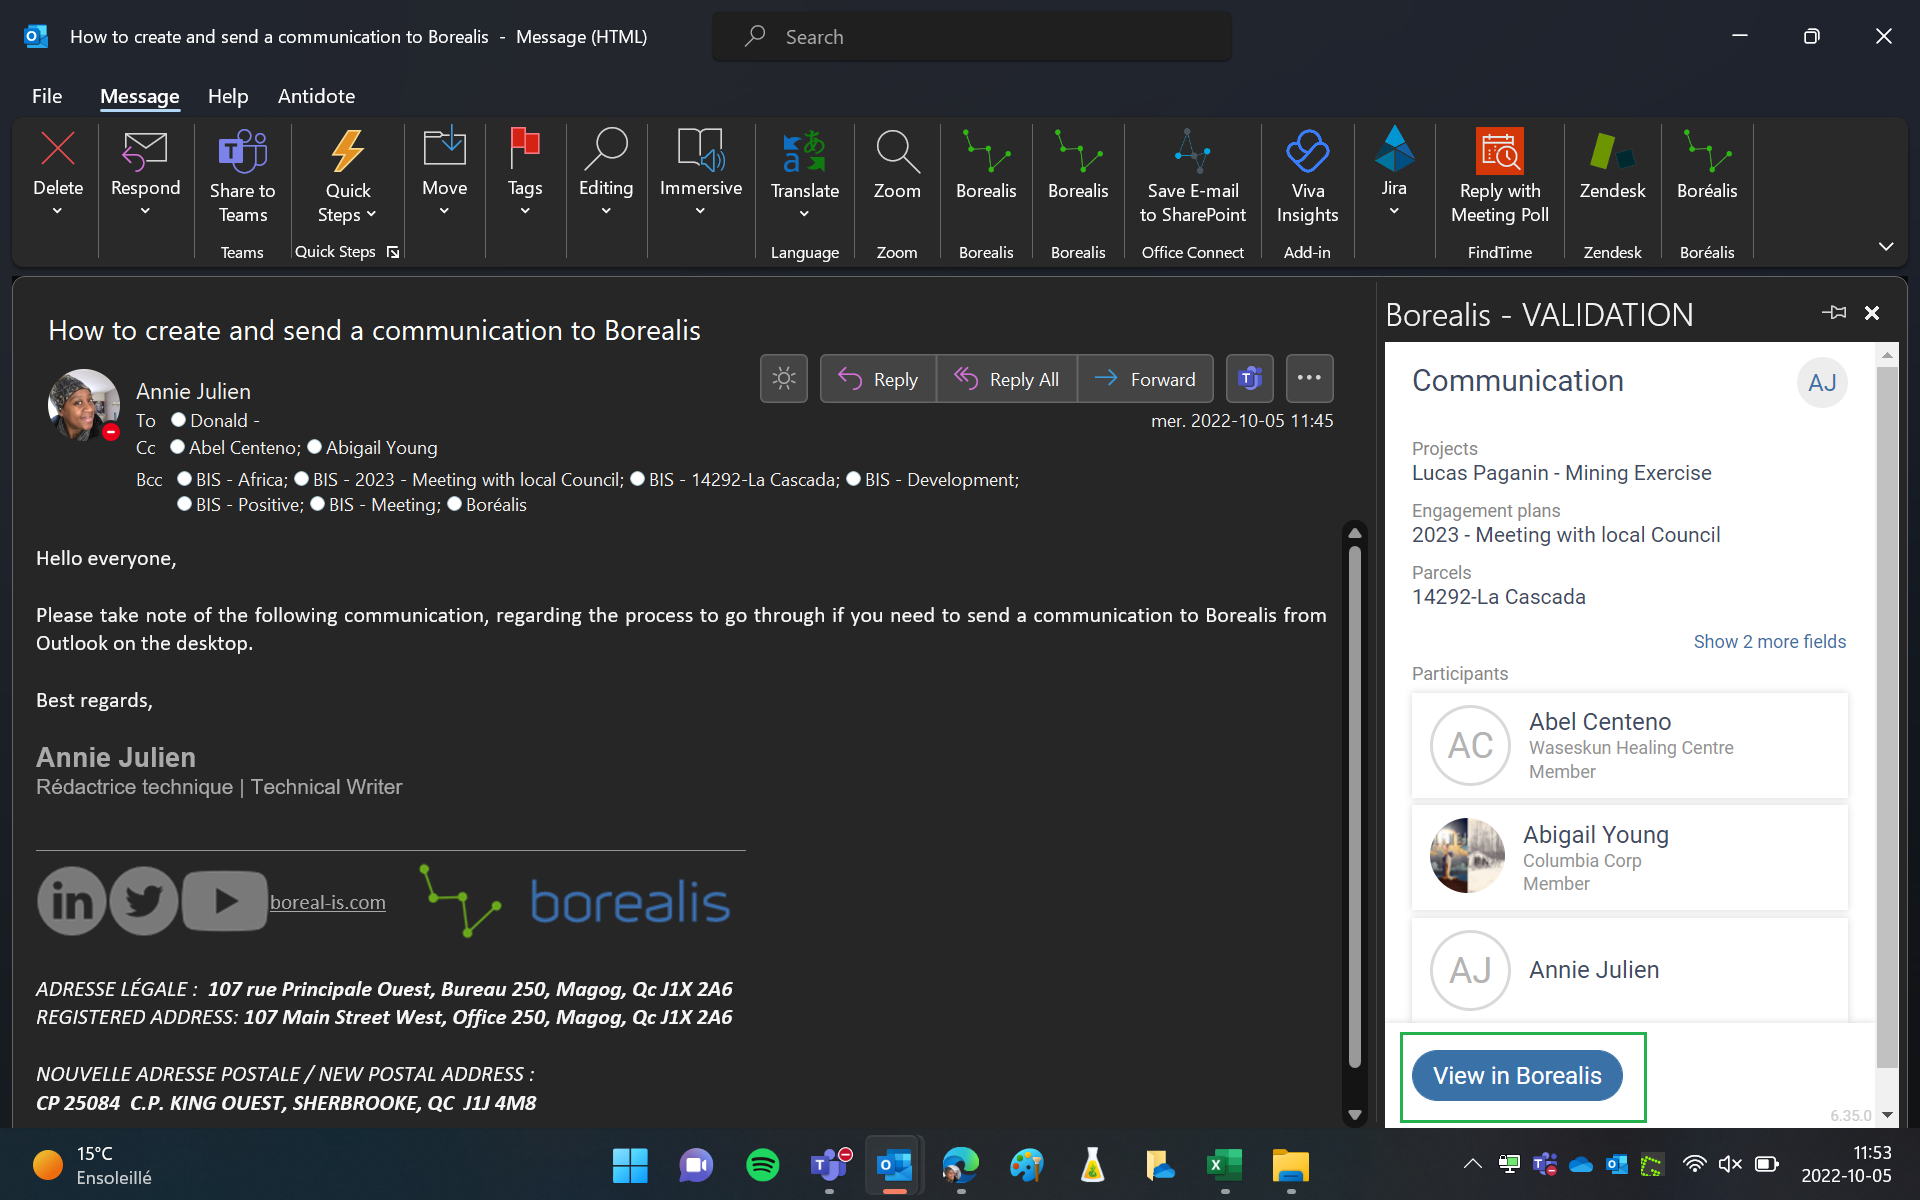Pin the Borealis VALIDATION panel
Image resolution: width=1920 pixels, height=1200 pixels.
(x=1835, y=313)
